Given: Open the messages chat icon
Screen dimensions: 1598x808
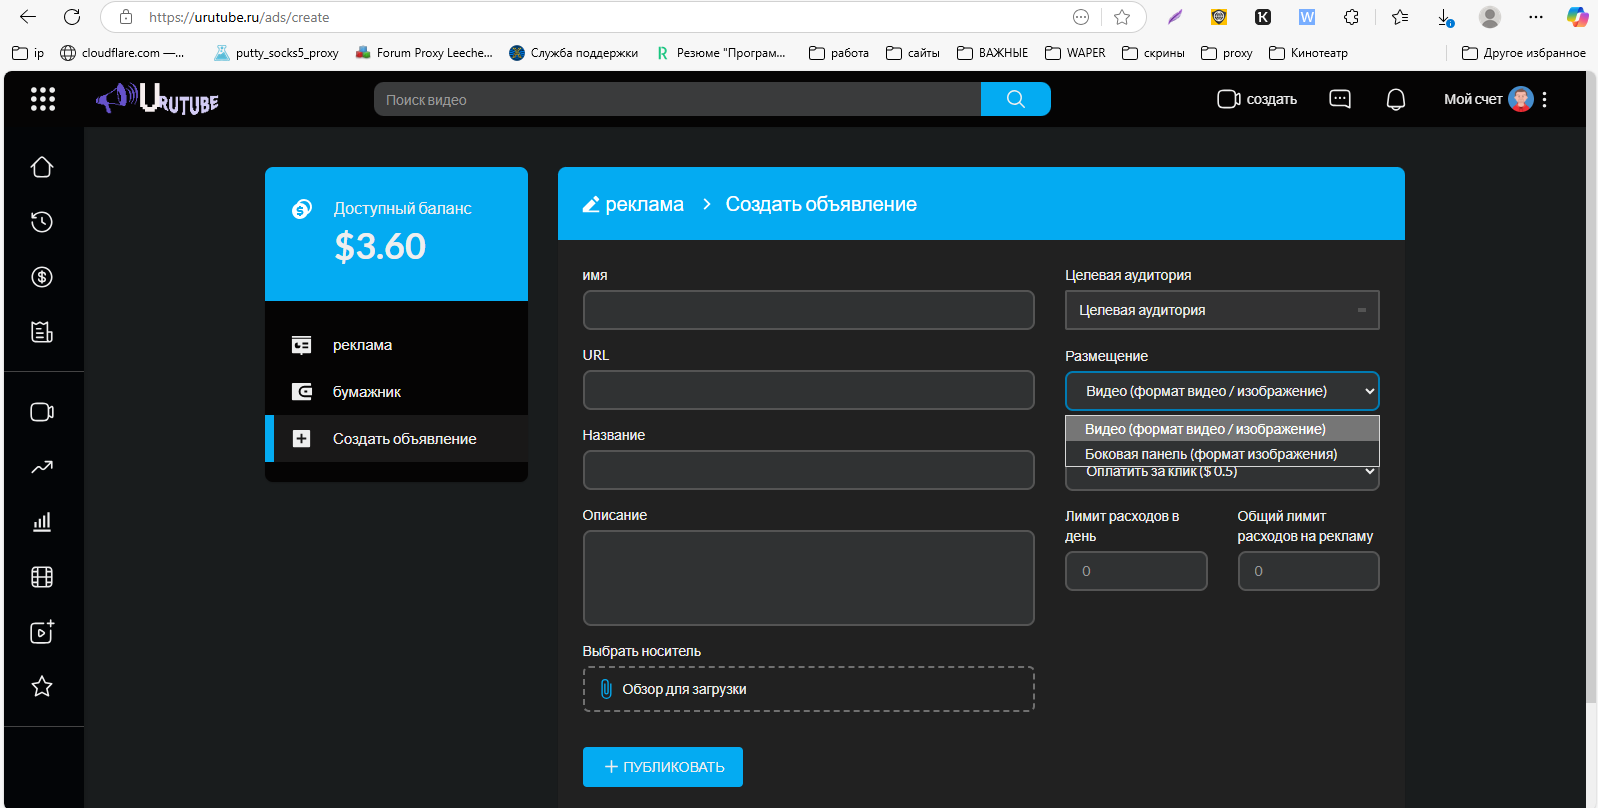Looking at the screenshot, I should [1340, 99].
